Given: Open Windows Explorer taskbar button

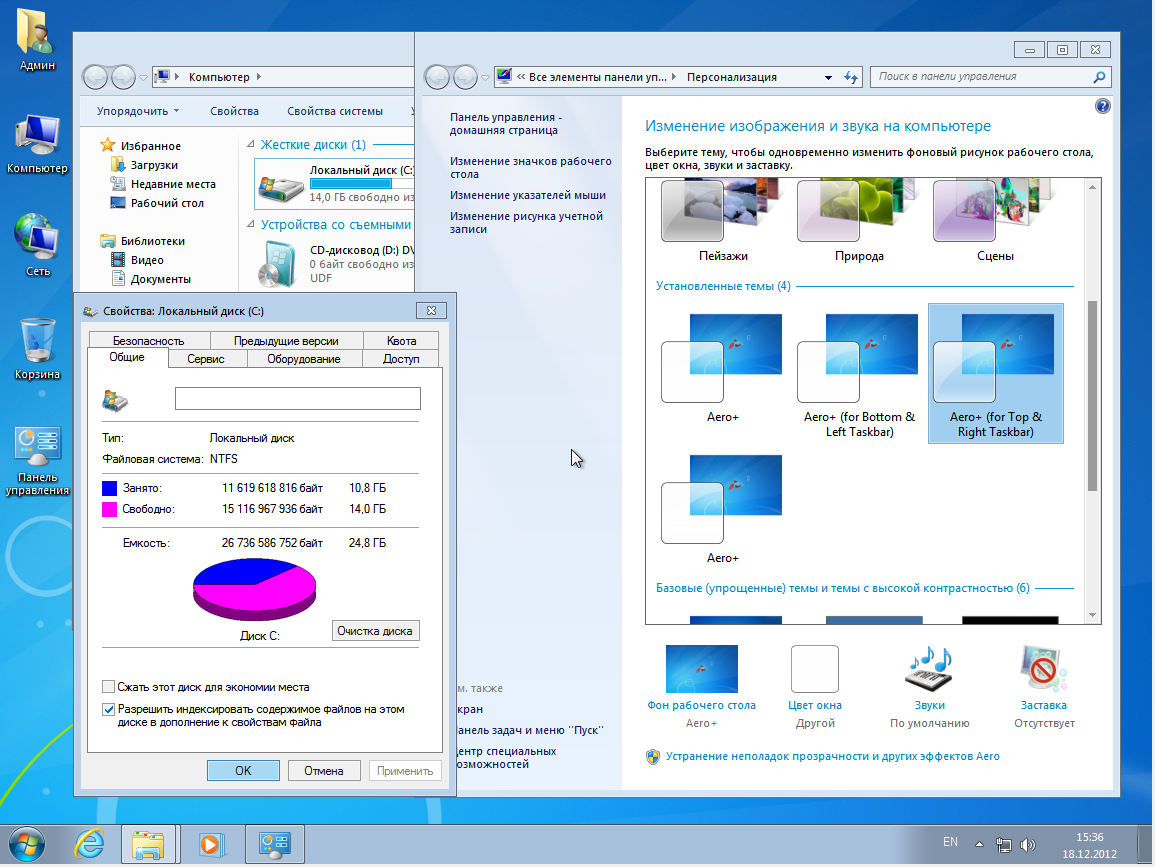Looking at the screenshot, I should click(149, 844).
